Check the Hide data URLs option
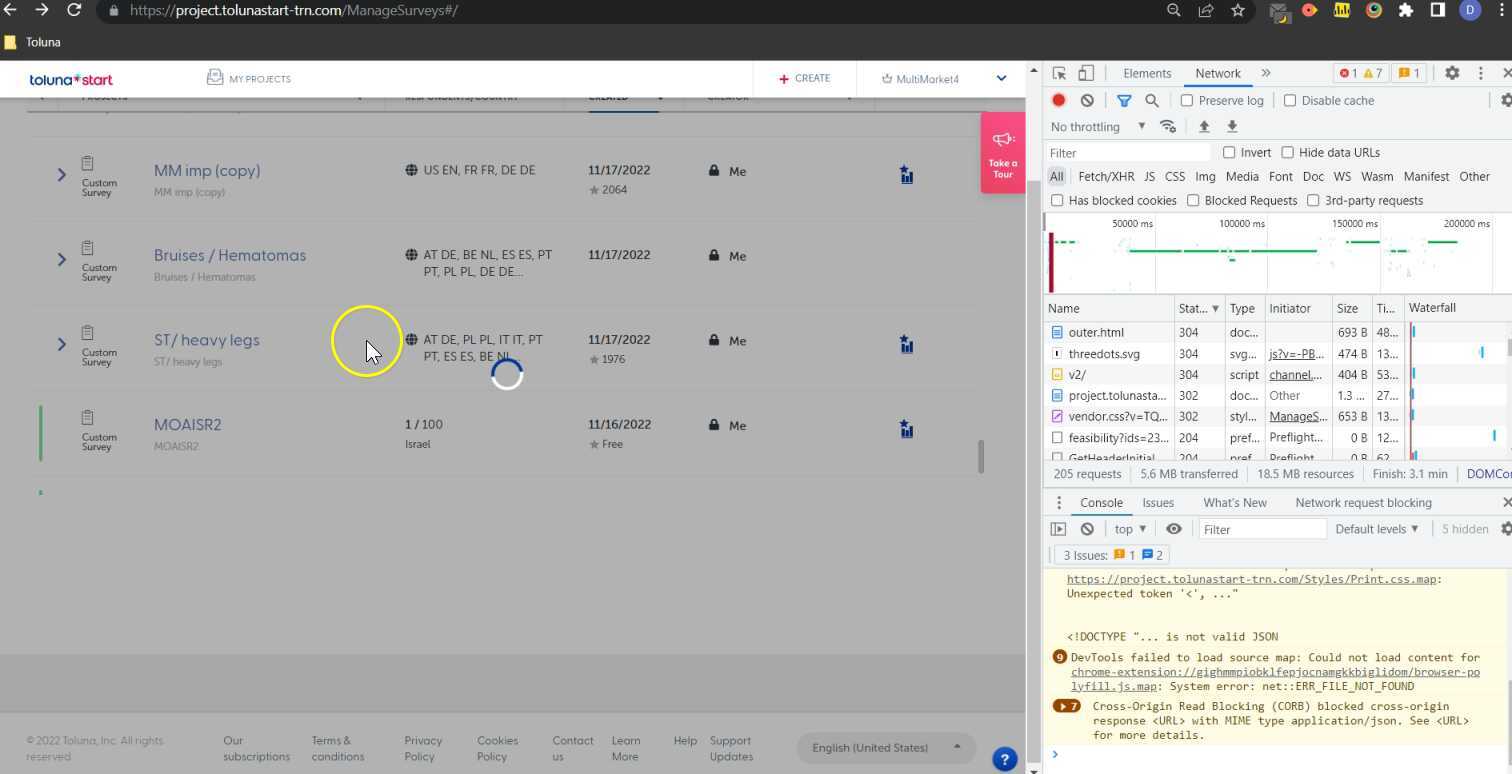Viewport: 1512px width, 774px height. (1288, 152)
